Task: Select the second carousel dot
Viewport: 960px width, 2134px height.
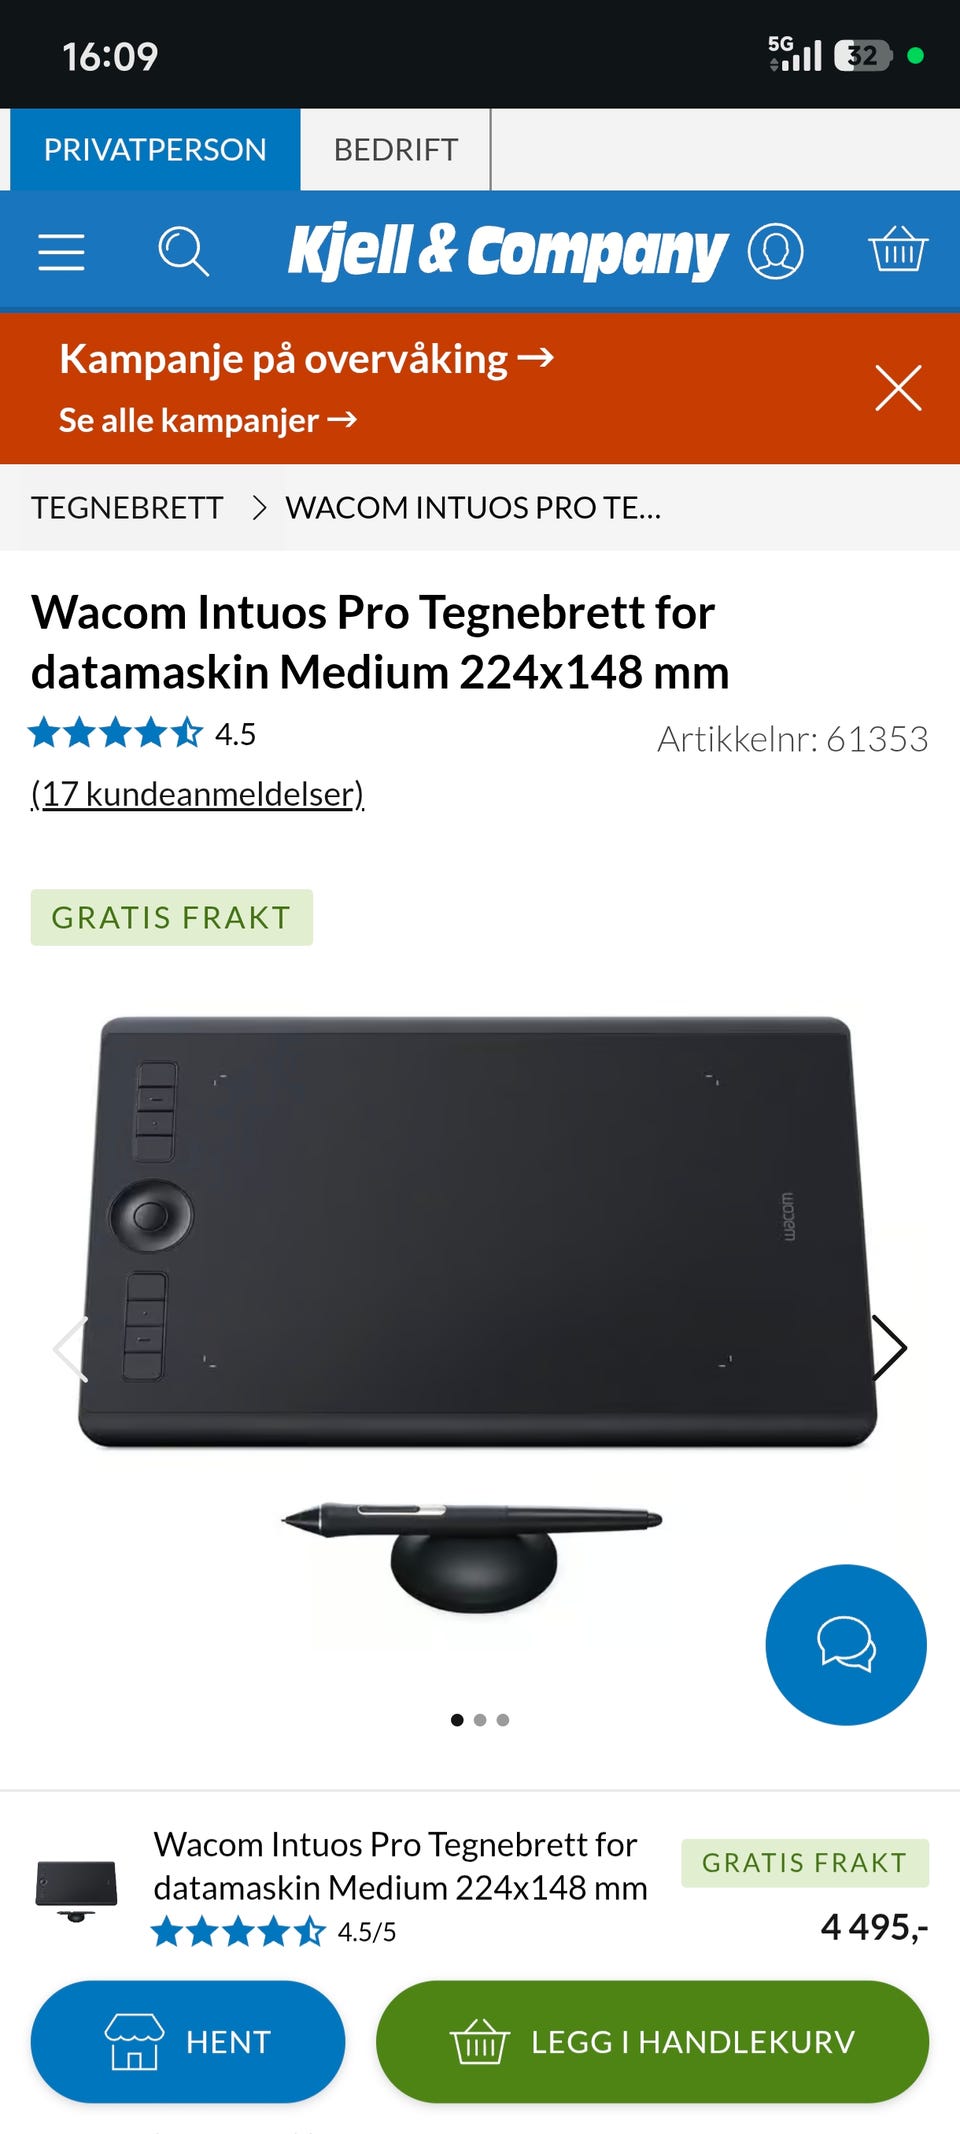Action: pos(480,1720)
